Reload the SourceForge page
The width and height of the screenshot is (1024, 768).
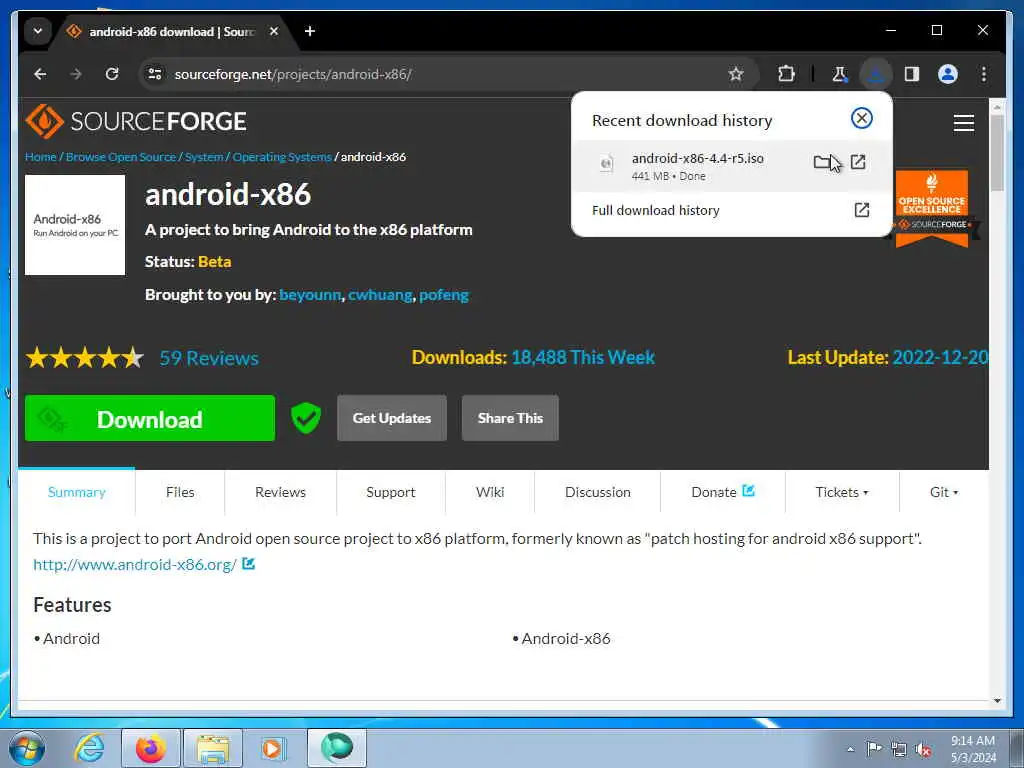(x=112, y=74)
